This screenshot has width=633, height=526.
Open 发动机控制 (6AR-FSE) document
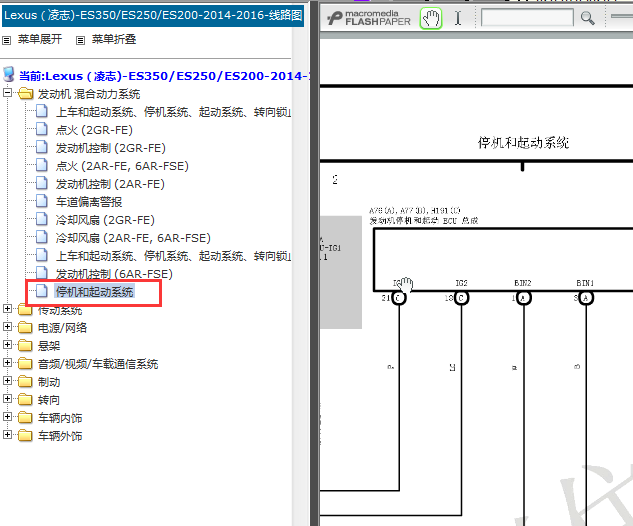tap(114, 274)
